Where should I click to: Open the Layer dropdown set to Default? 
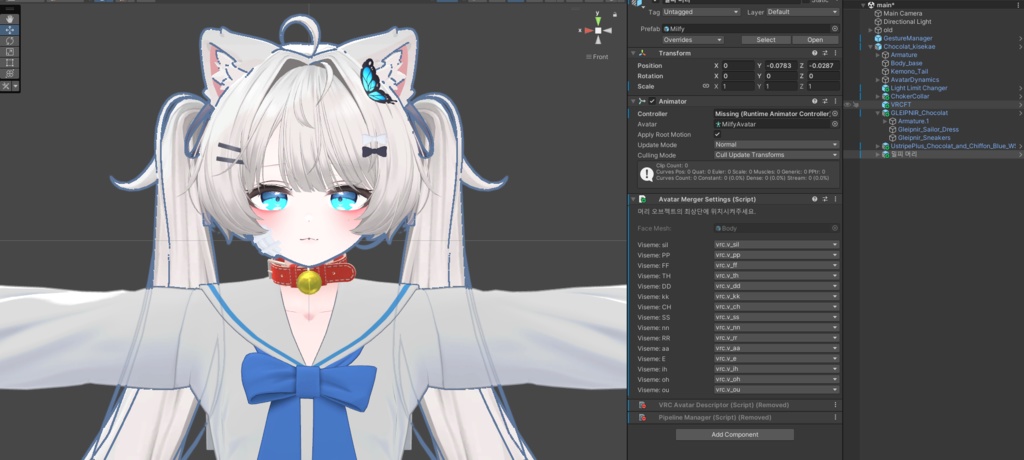pyautogui.click(x=802, y=12)
